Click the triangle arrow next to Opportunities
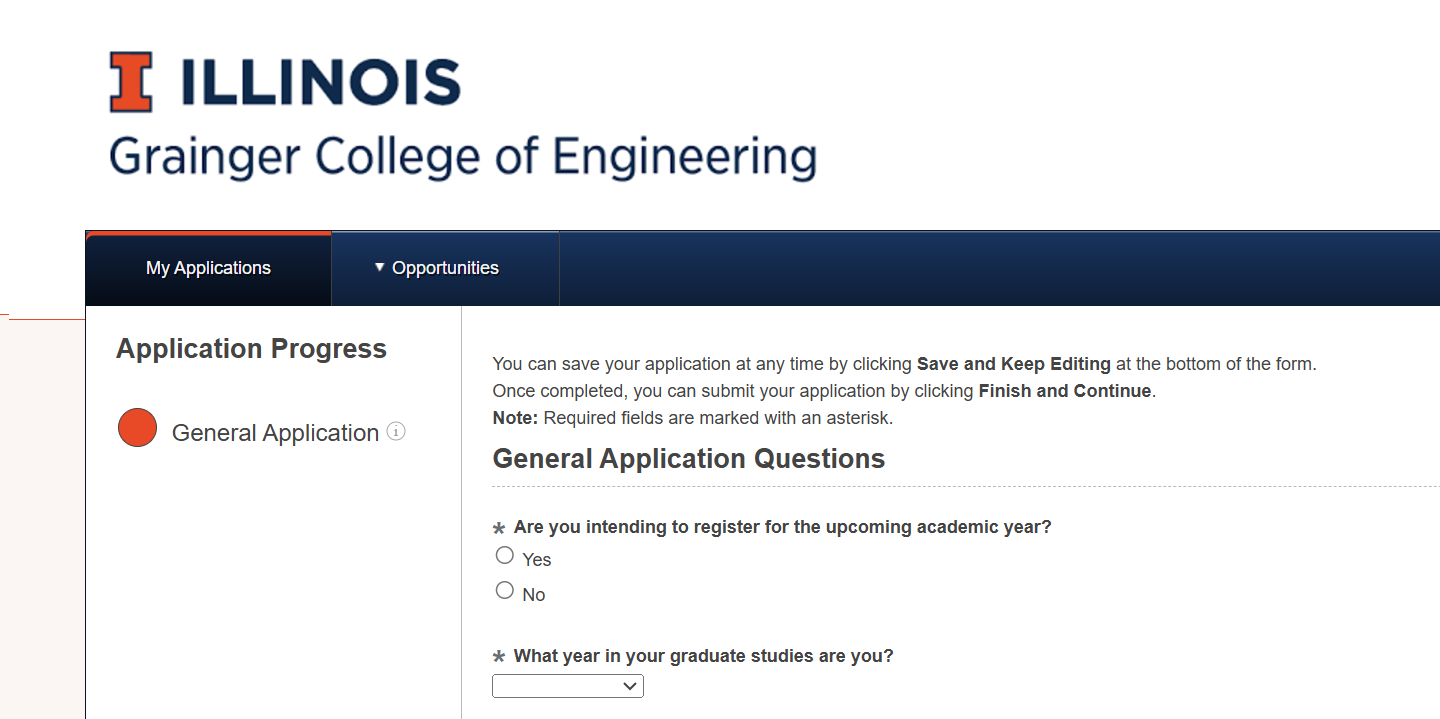 tap(379, 267)
